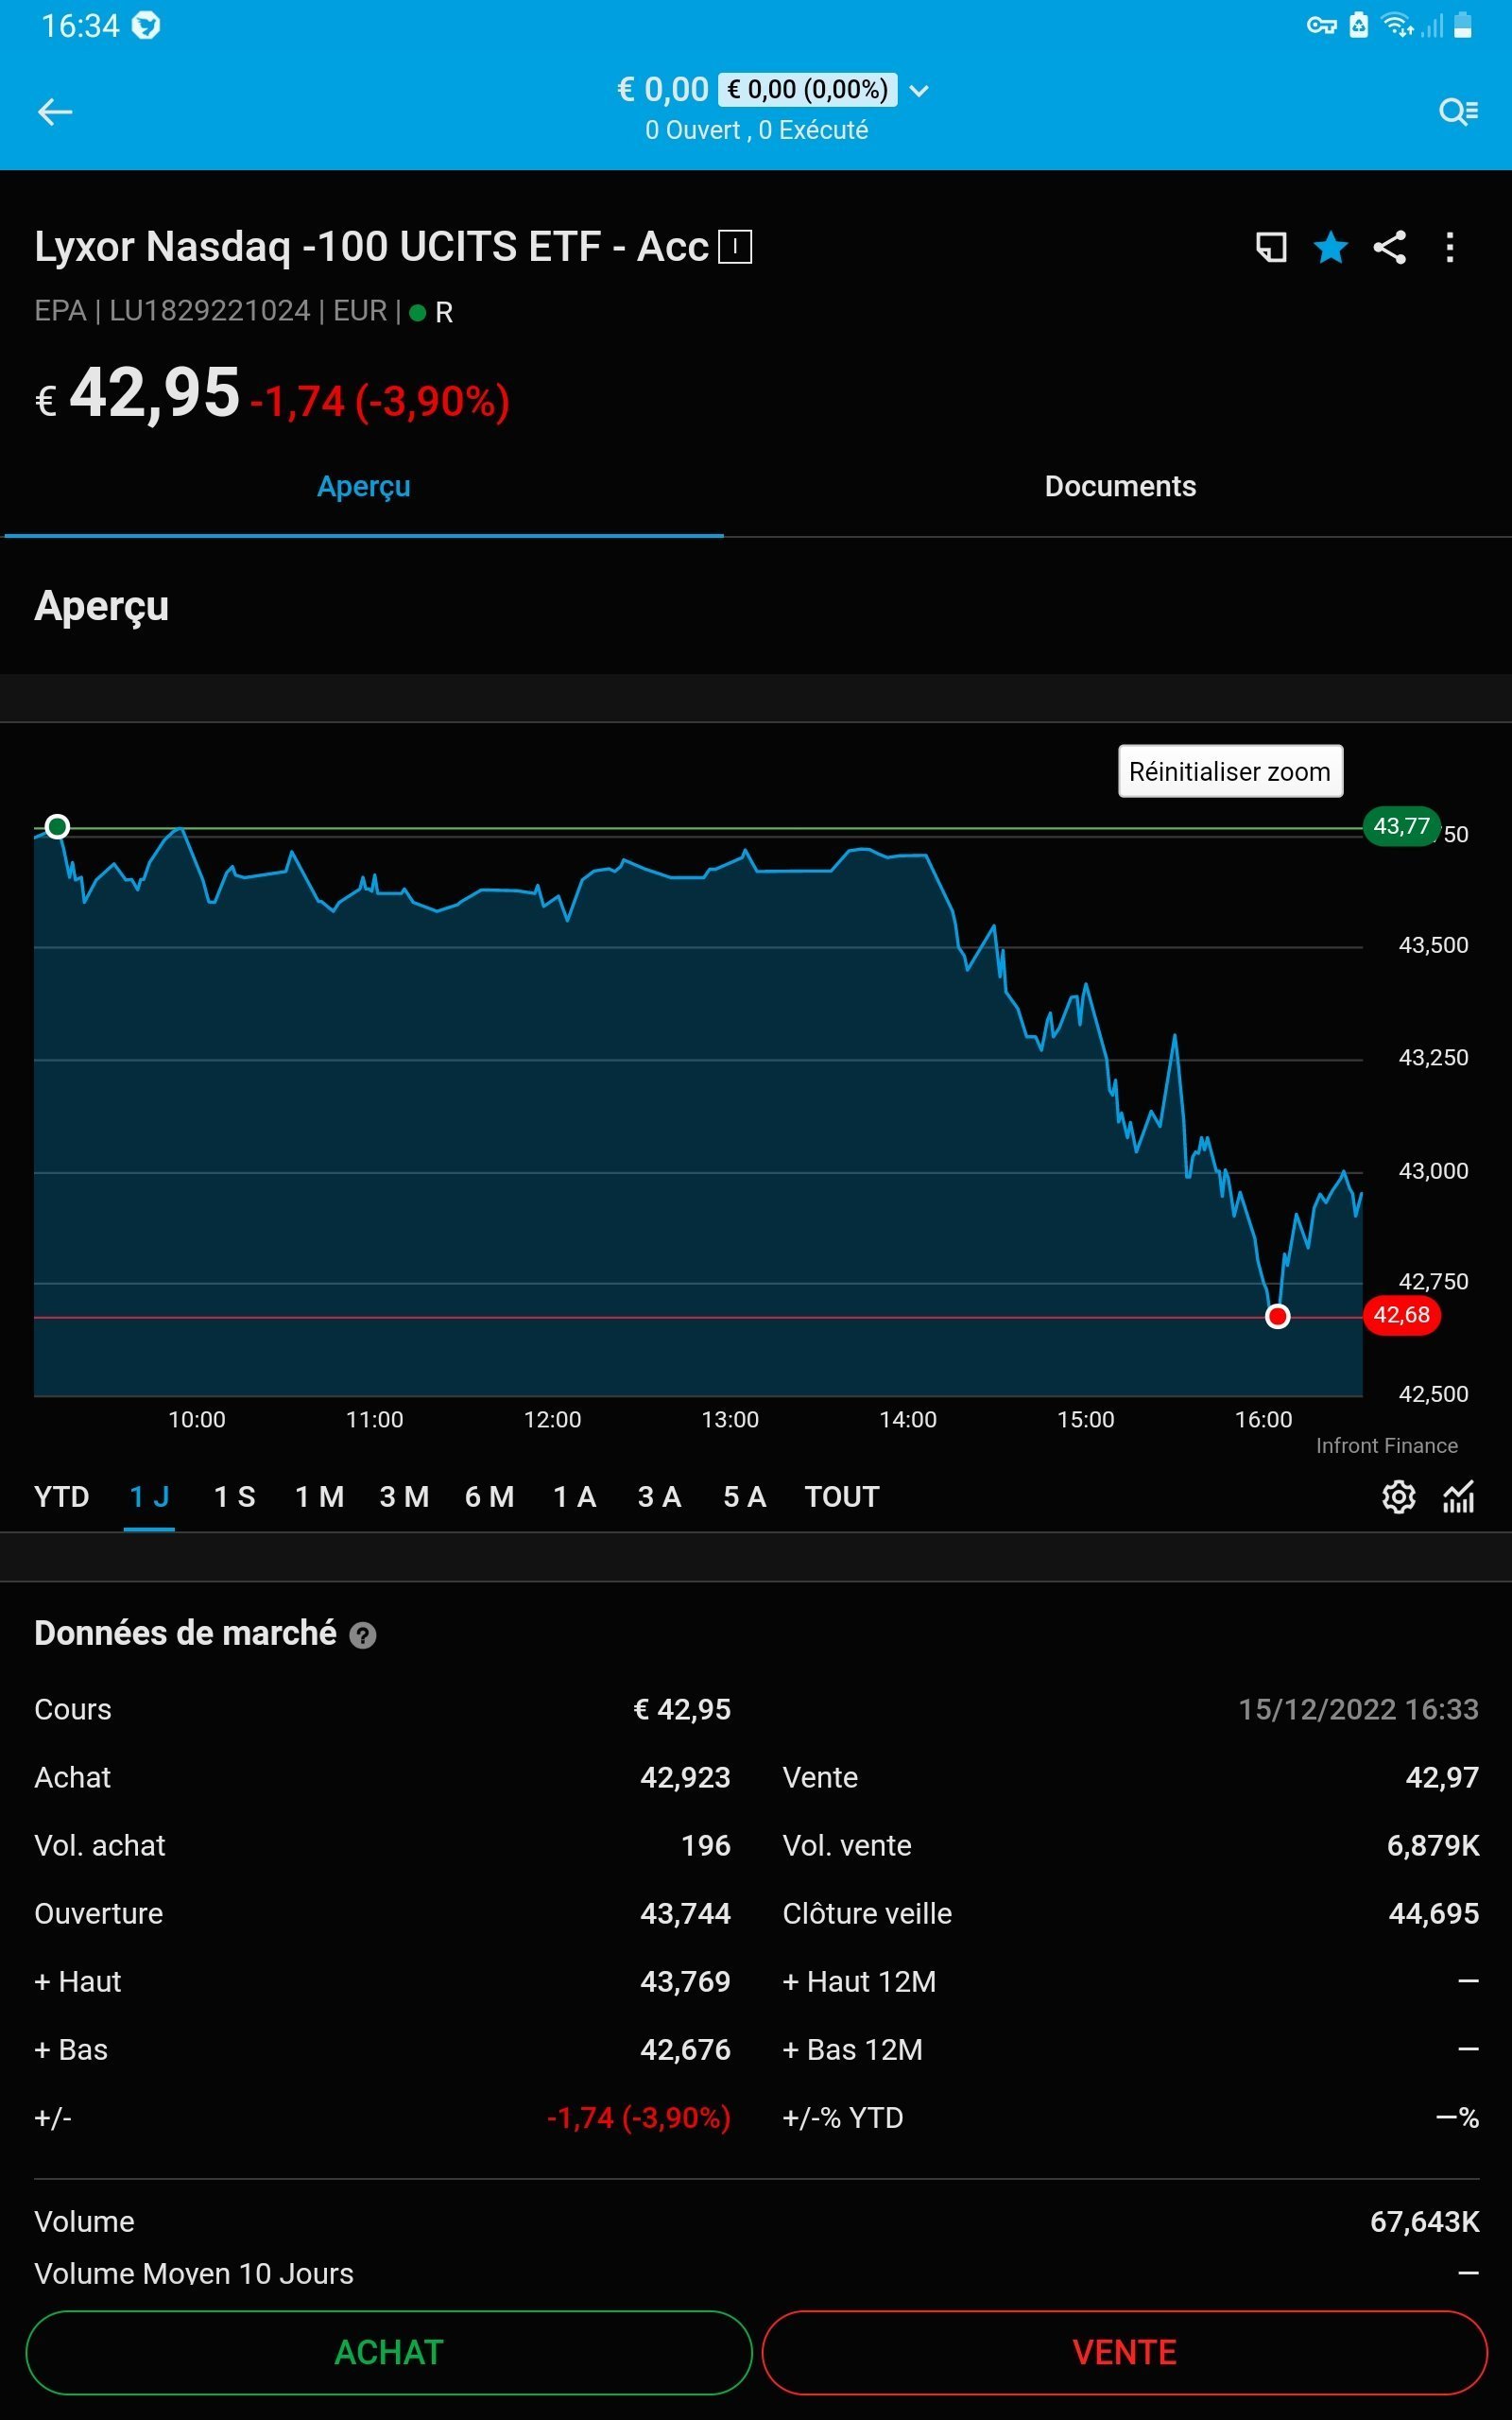Image resolution: width=1512 pixels, height=2420 pixels.
Task: Tap the 43,77 green price label
Action: coord(1402,826)
